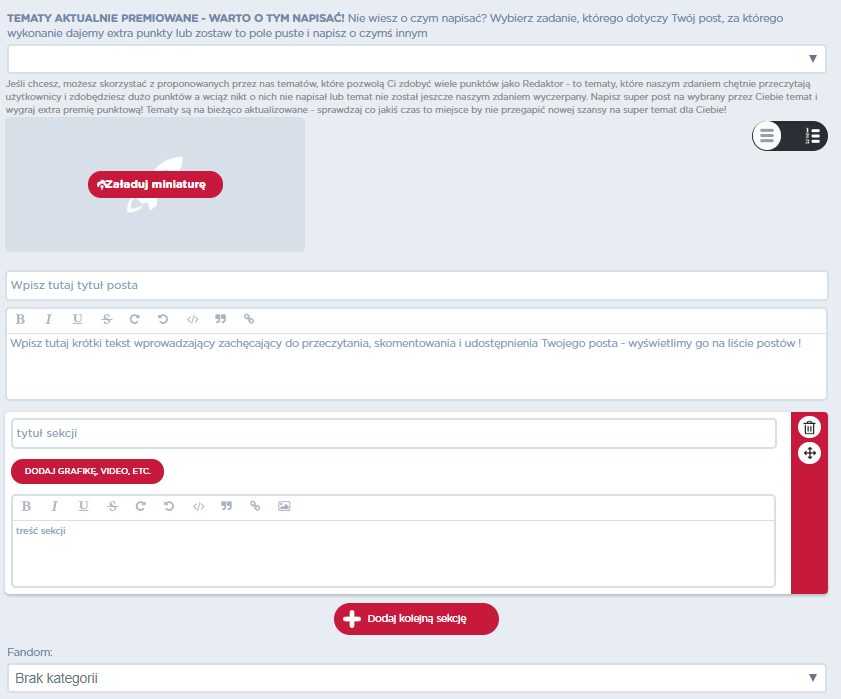Toggle underline in intro text toolbar
The height and width of the screenshot is (699, 841).
[x=77, y=319]
